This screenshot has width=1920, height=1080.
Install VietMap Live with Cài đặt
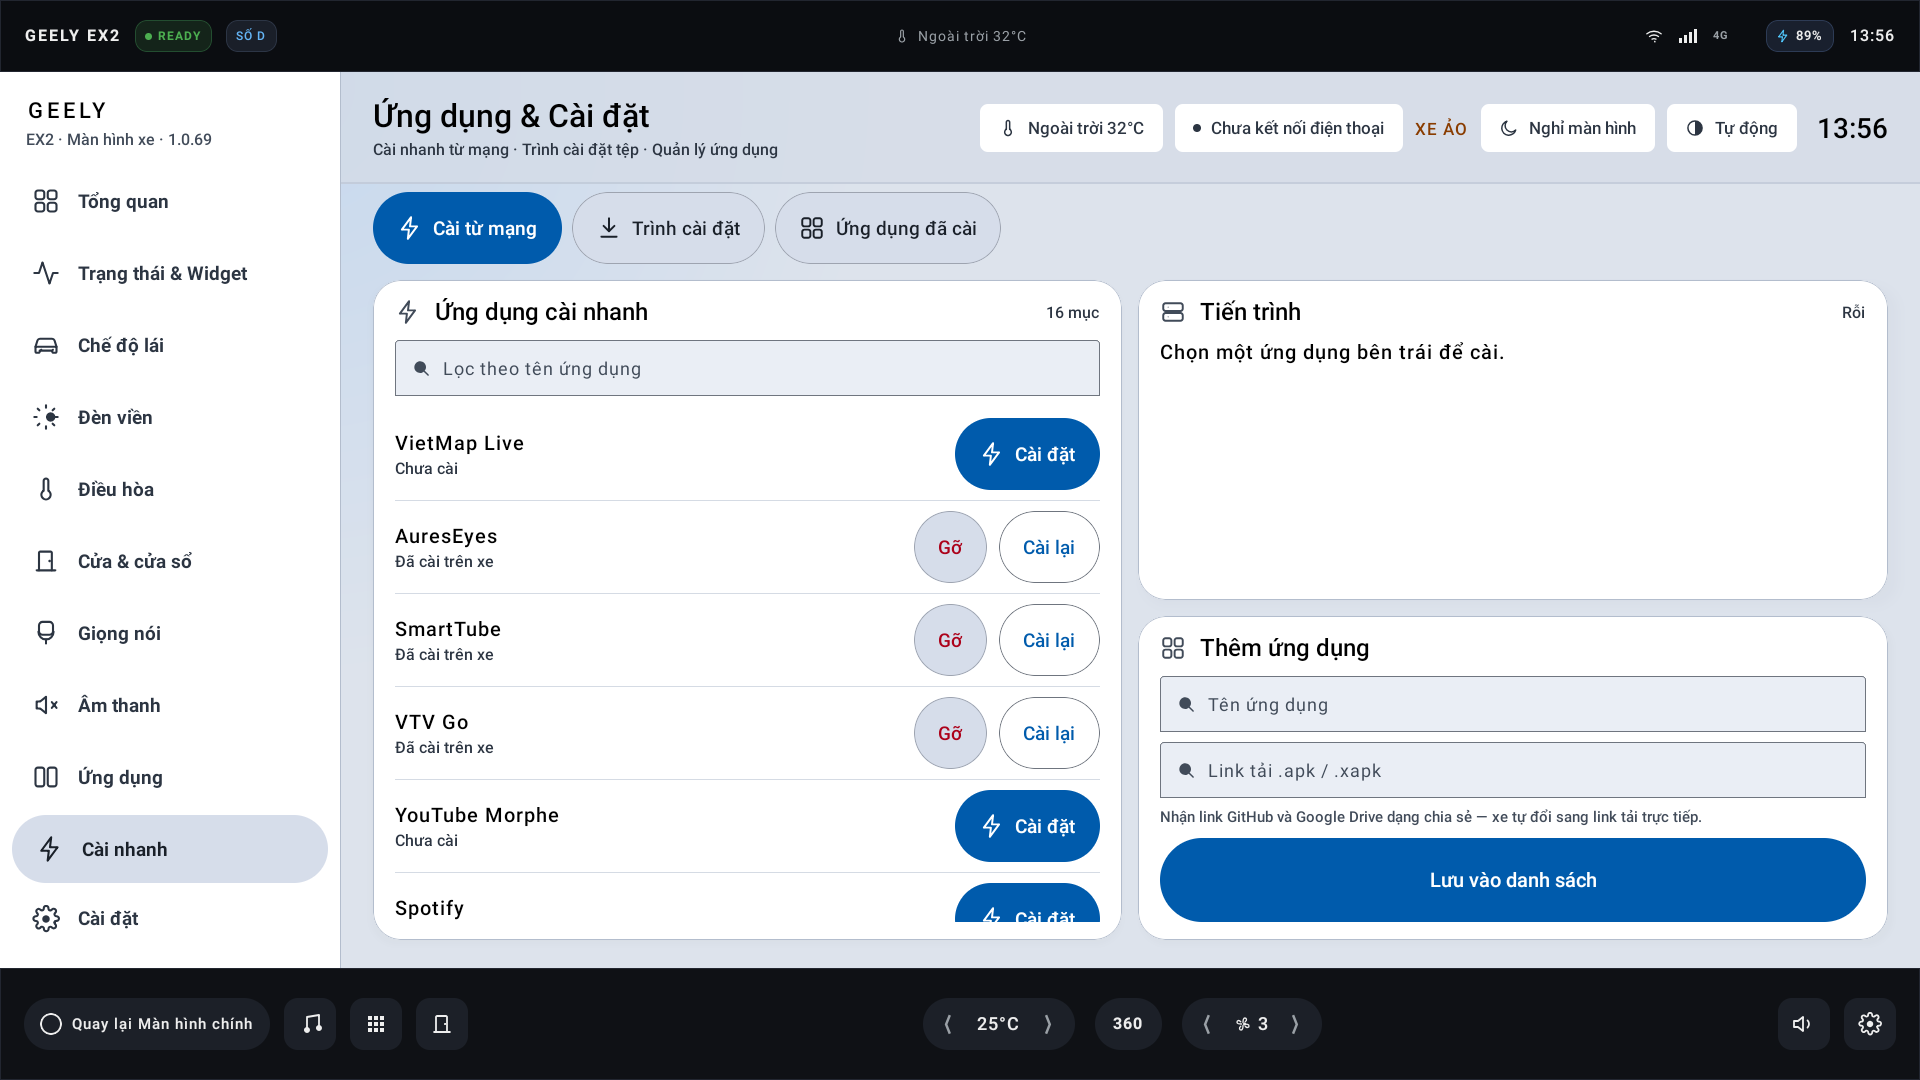tap(1027, 454)
